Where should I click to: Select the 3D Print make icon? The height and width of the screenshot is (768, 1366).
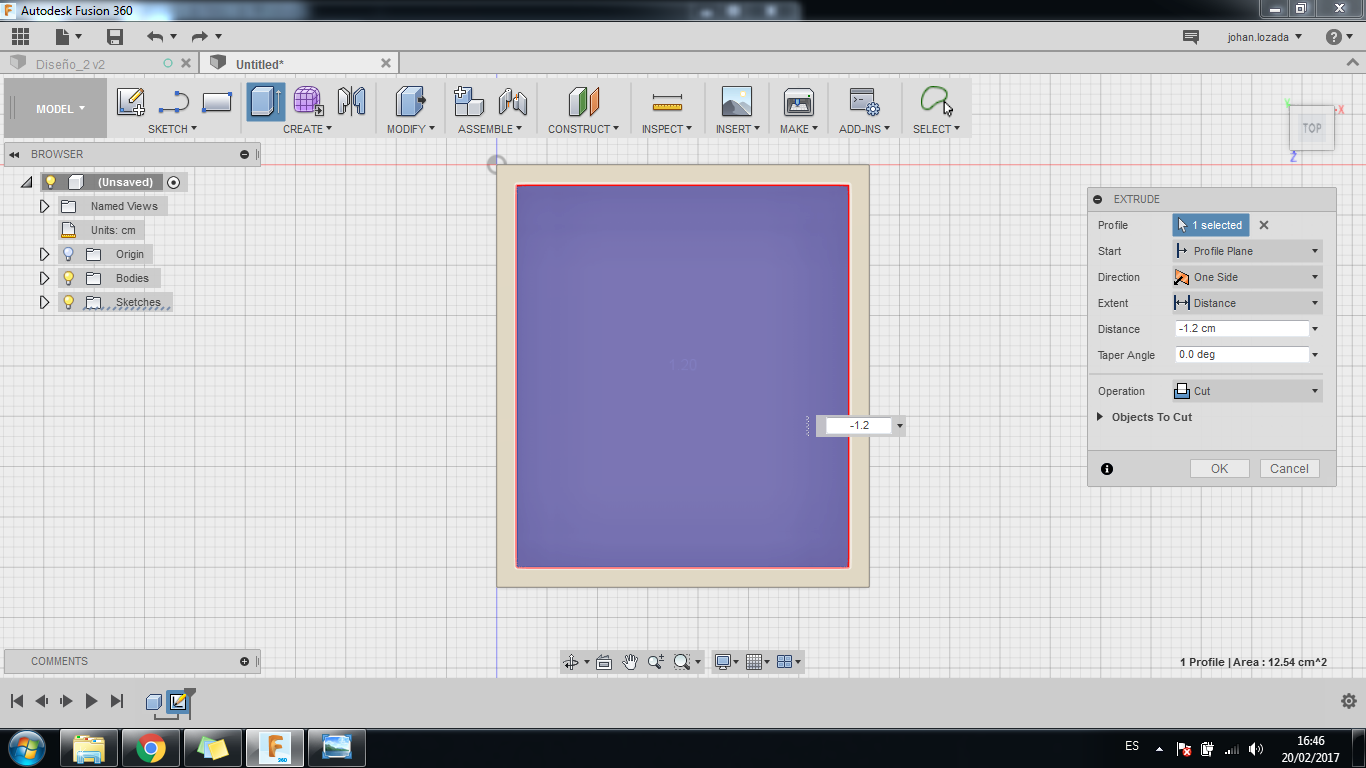coord(799,101)
